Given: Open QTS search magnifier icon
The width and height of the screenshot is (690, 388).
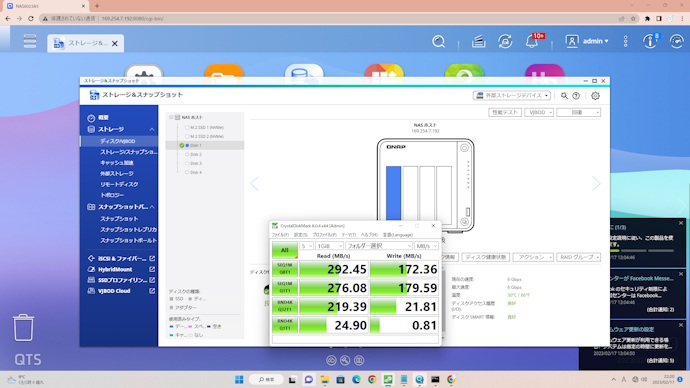Looking at the screenshot, I should tap(438, 41).
